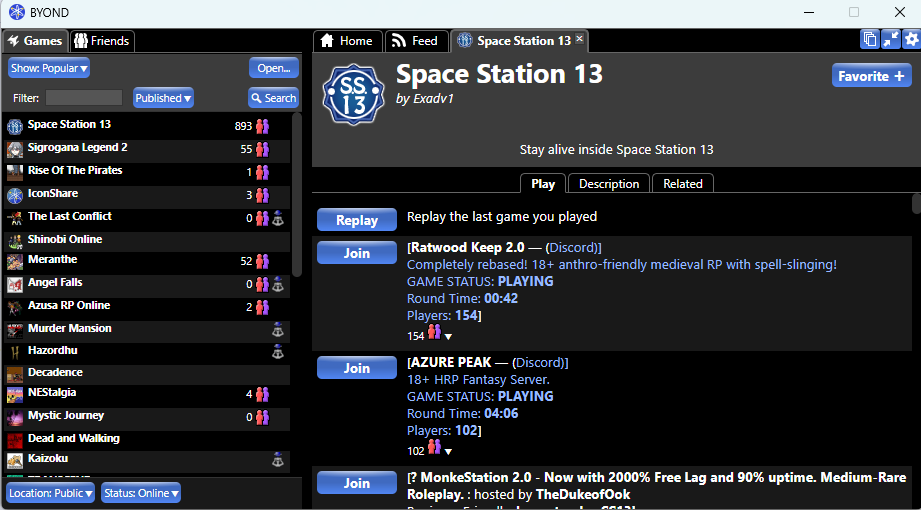Open the Location: Public dropdown
Screen dimensions: 921x510
click(51, 493)
